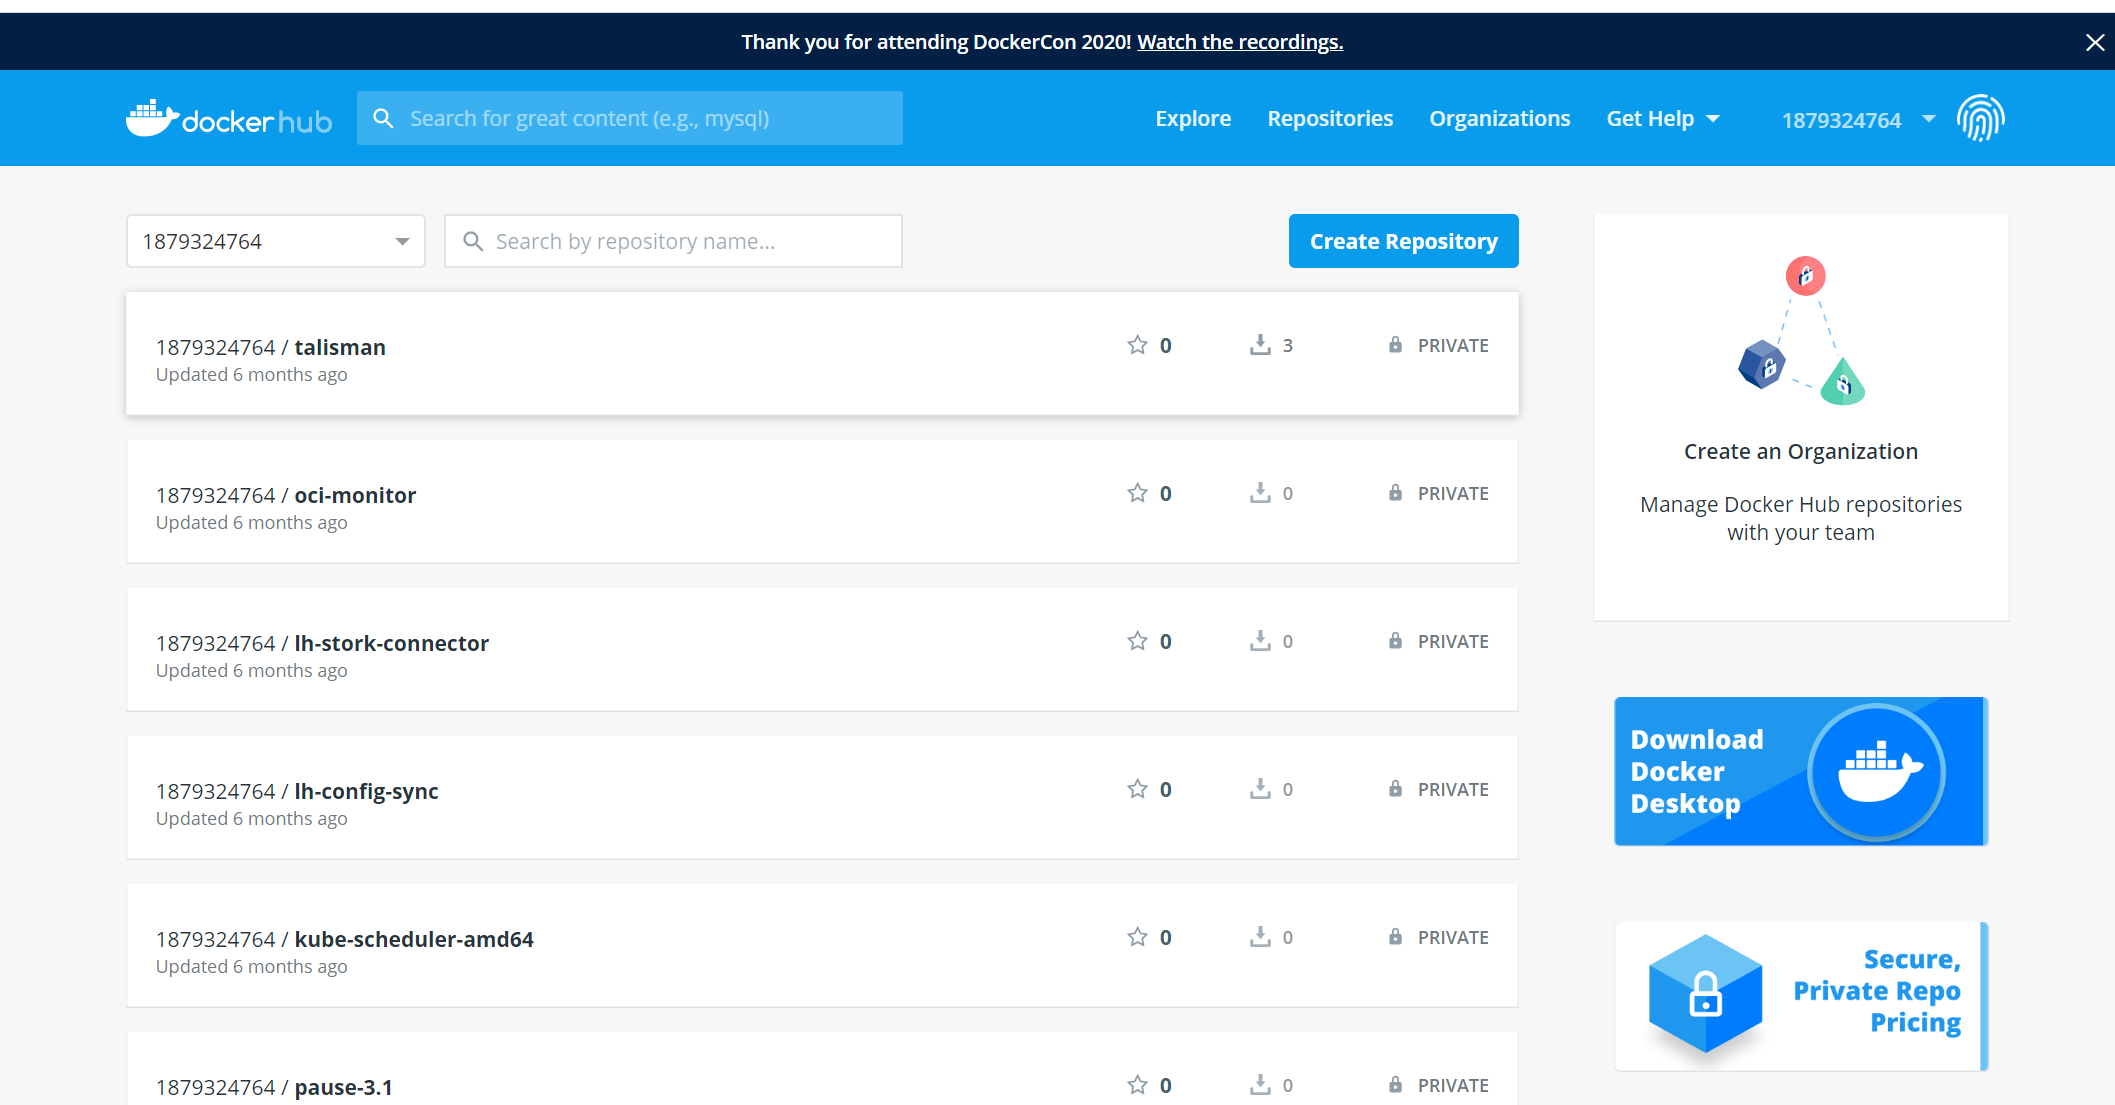This screenshot has width=2115, height=1105.
Task: Open the Get Help dropdown menu
Action: (x=1663, y=119)
